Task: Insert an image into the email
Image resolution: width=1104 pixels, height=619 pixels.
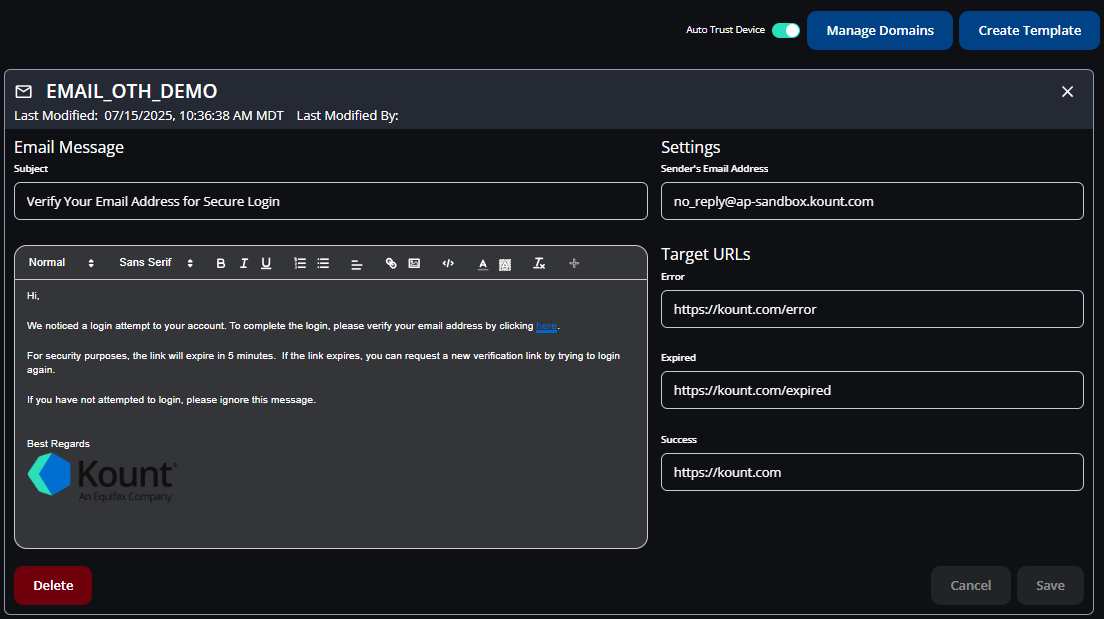Action: 414,263
